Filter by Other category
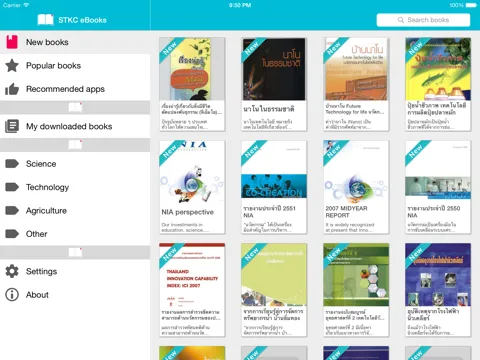The height and width of the screenshot is (360, 480). [x=75, y=234]
